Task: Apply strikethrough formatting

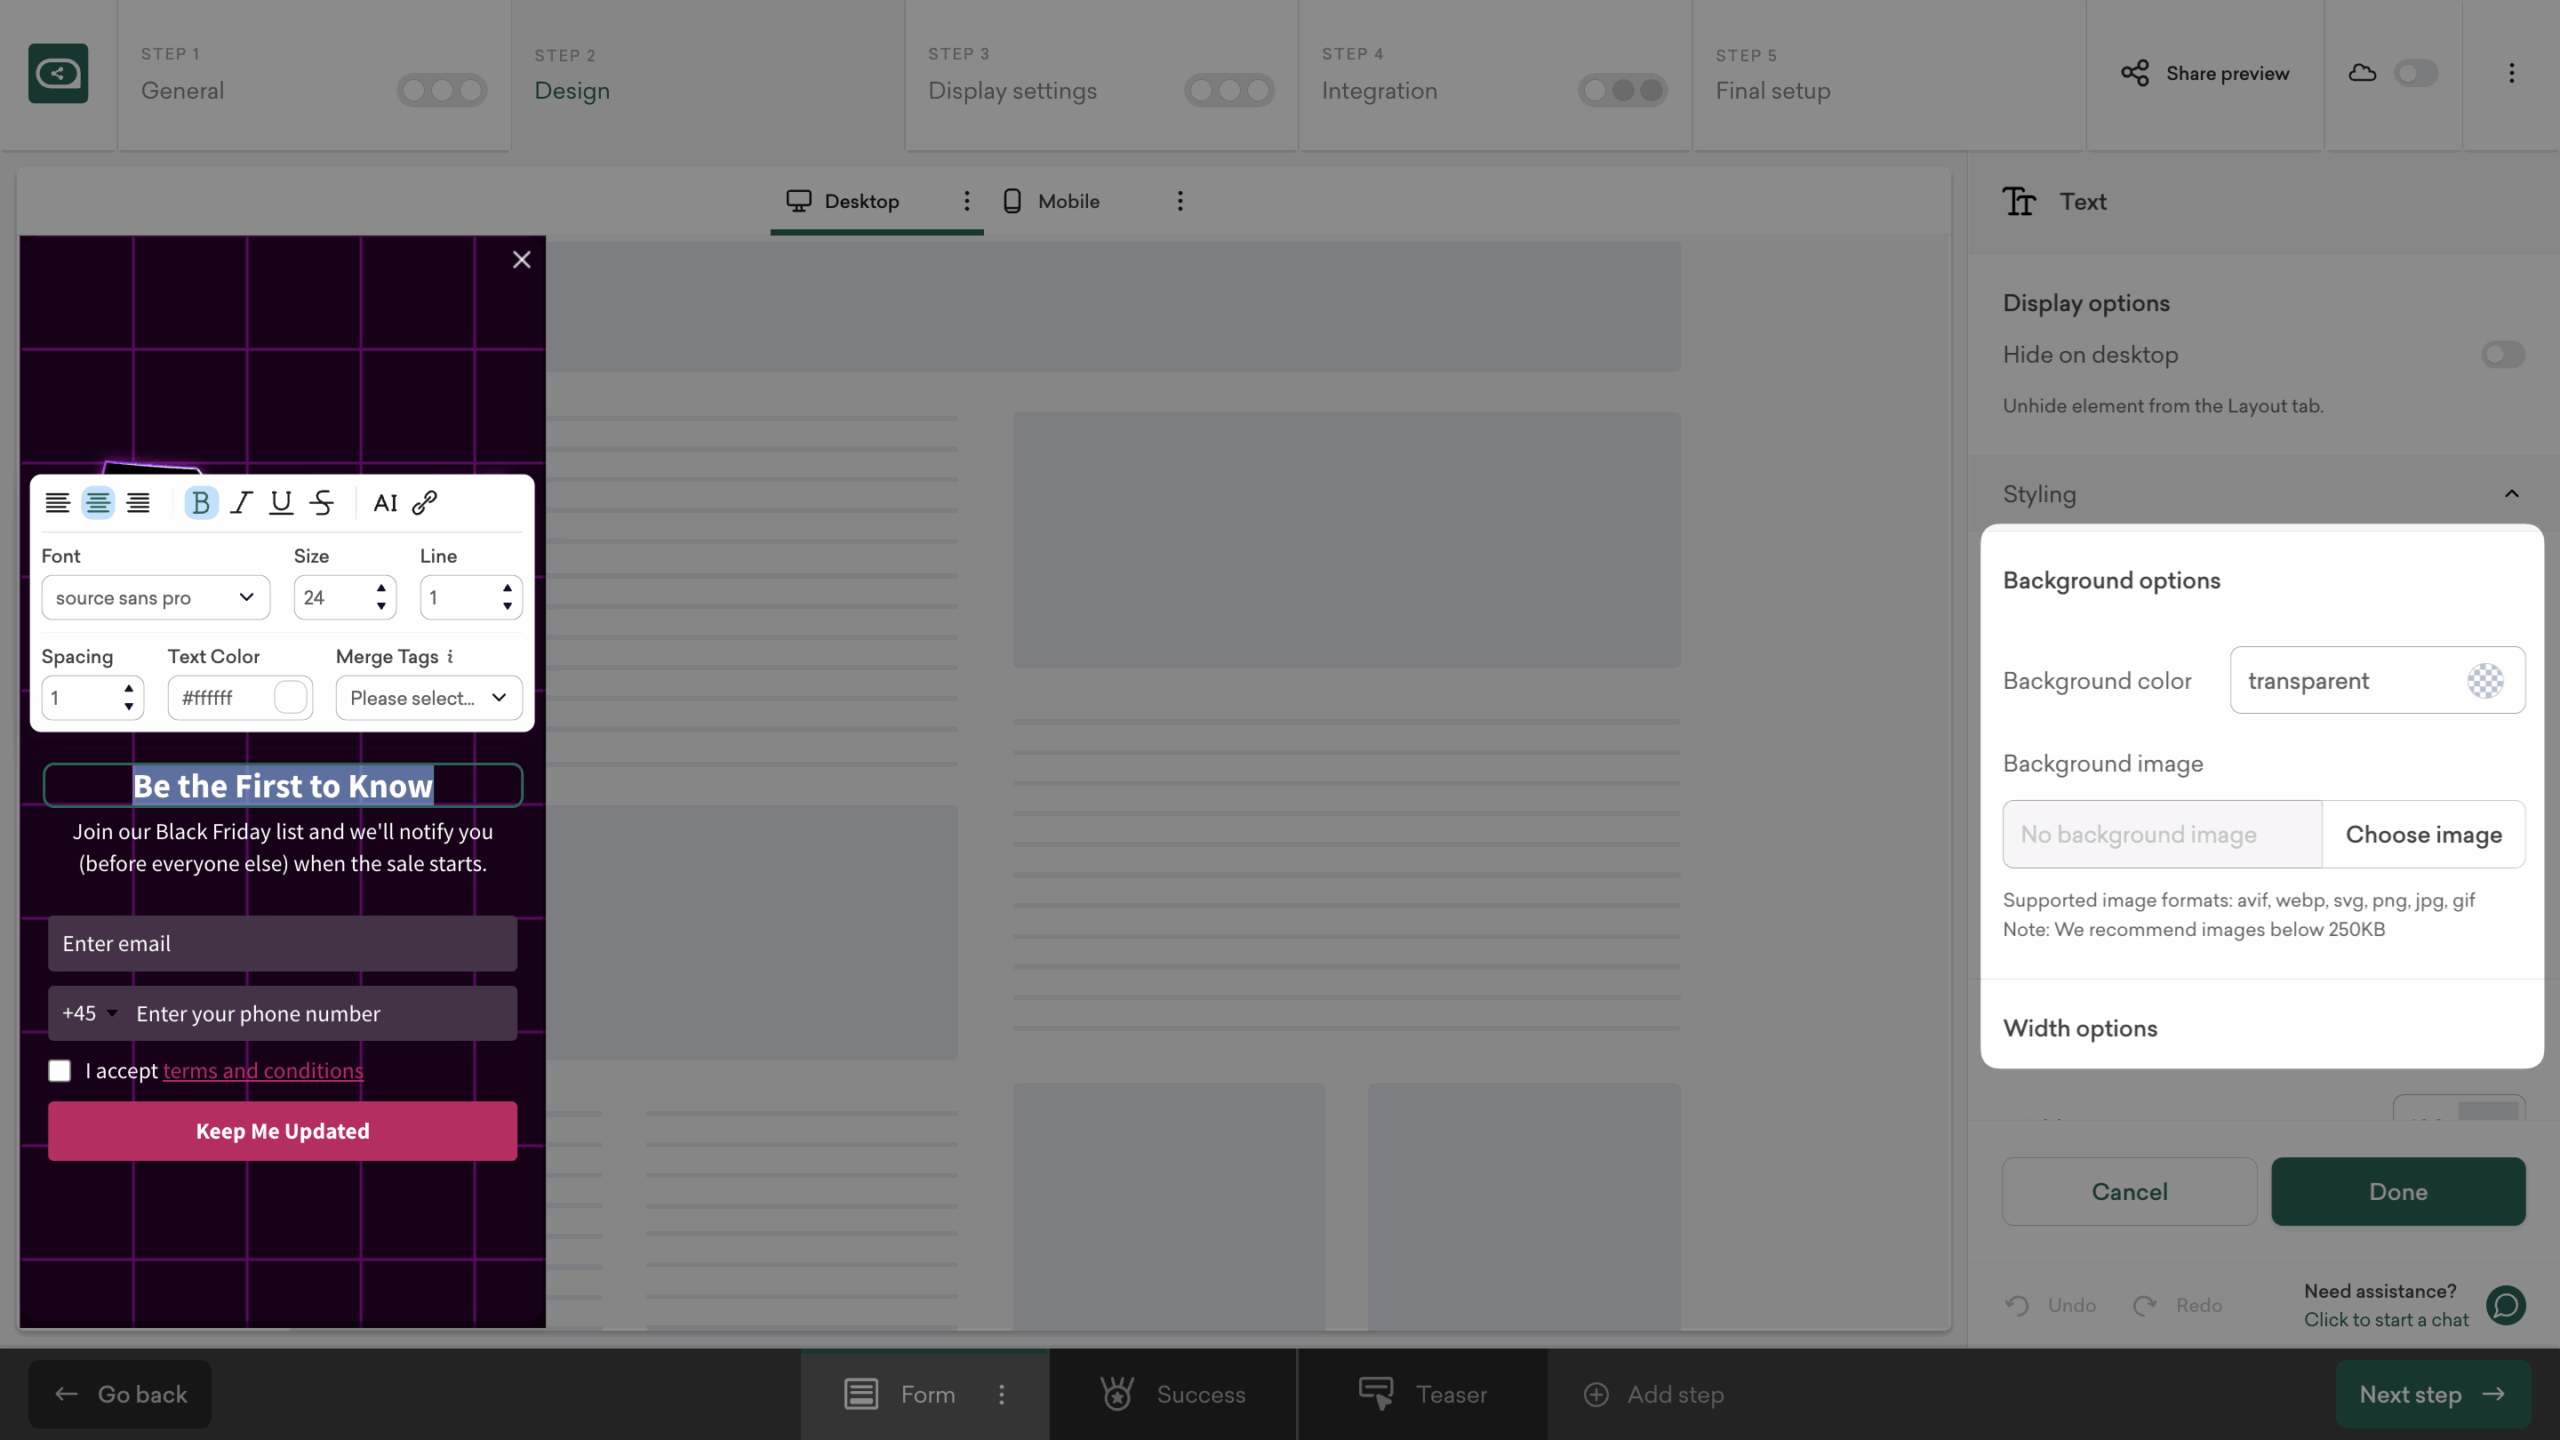Action: [322, 502]
